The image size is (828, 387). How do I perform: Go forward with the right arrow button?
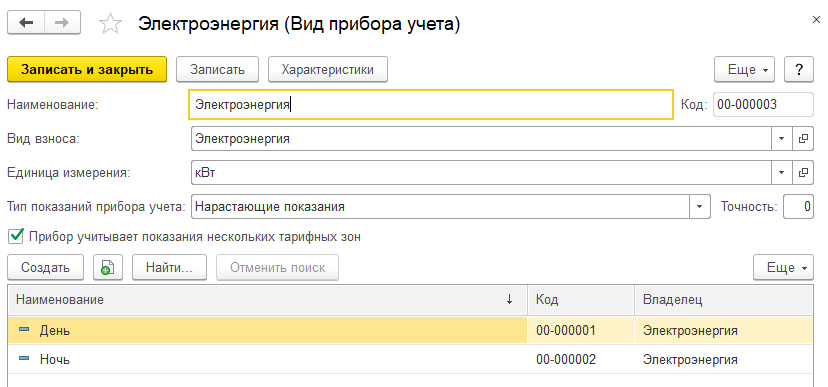pyautogui.click(x=62, y=23)
